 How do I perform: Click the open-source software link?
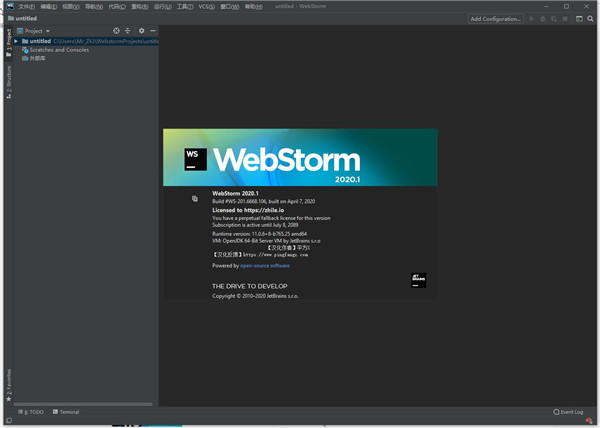pyautogui.click(x=265, y=266)
